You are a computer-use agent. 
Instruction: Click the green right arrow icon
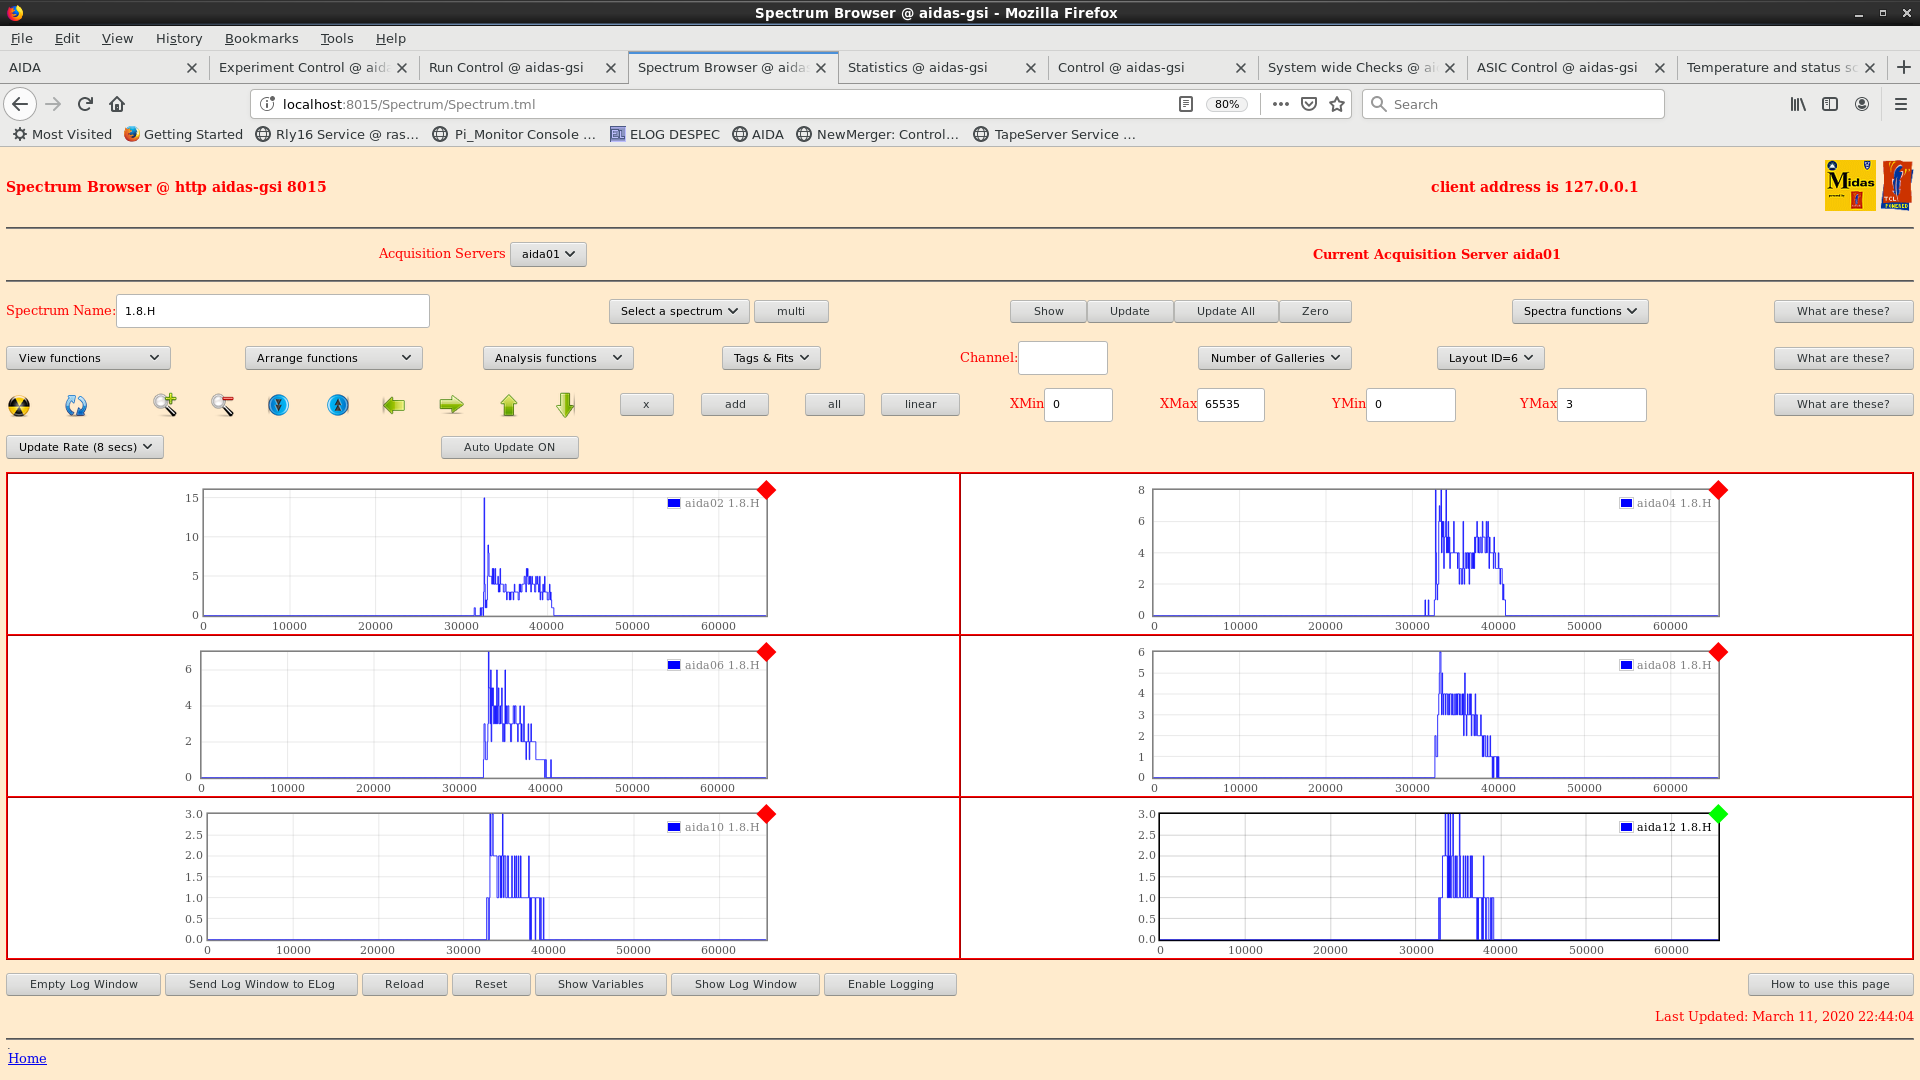[x=451, y=405]
